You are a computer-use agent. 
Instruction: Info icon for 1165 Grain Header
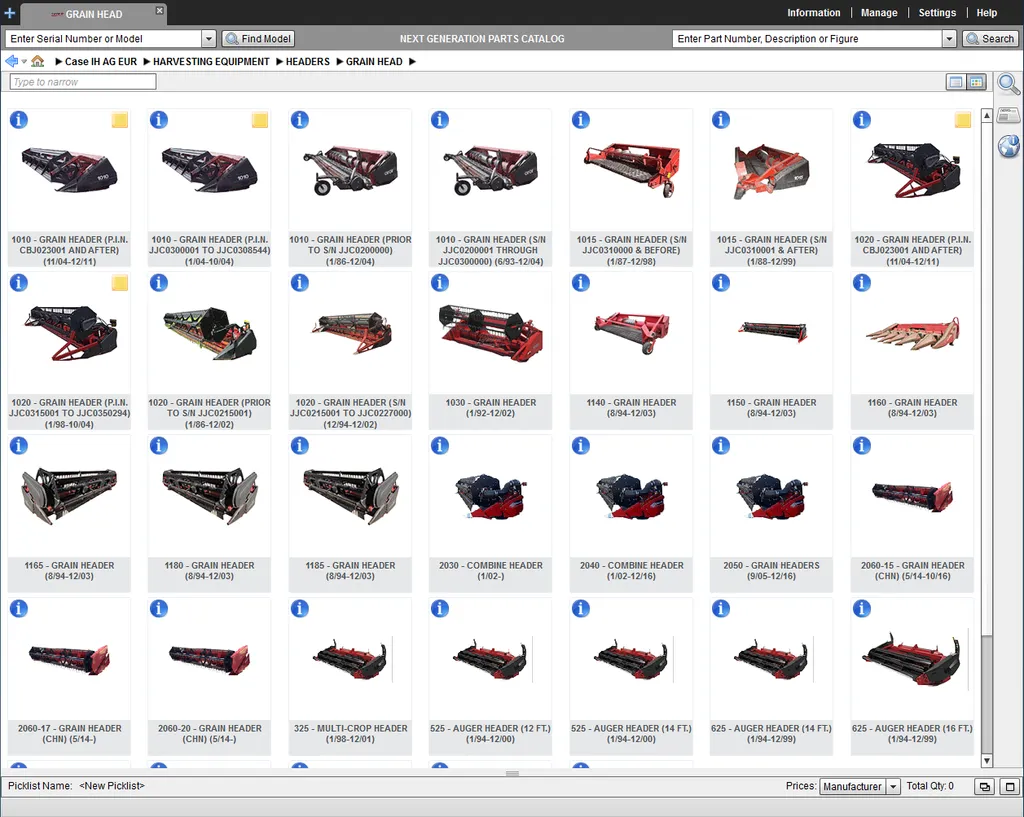19,446
